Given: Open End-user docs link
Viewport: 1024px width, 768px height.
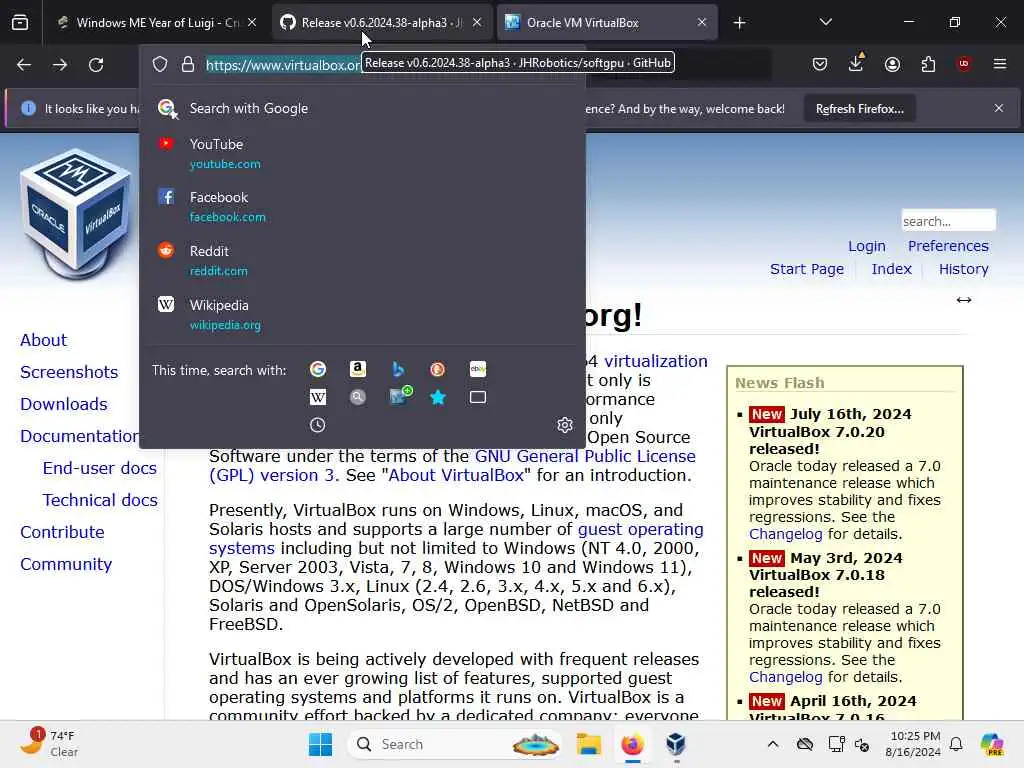Looking at the screenshot, I should point(99,468).
